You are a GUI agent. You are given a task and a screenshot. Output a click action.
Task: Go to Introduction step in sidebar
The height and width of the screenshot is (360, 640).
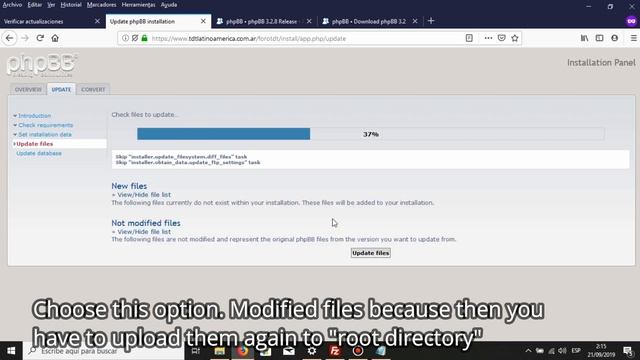34,116
